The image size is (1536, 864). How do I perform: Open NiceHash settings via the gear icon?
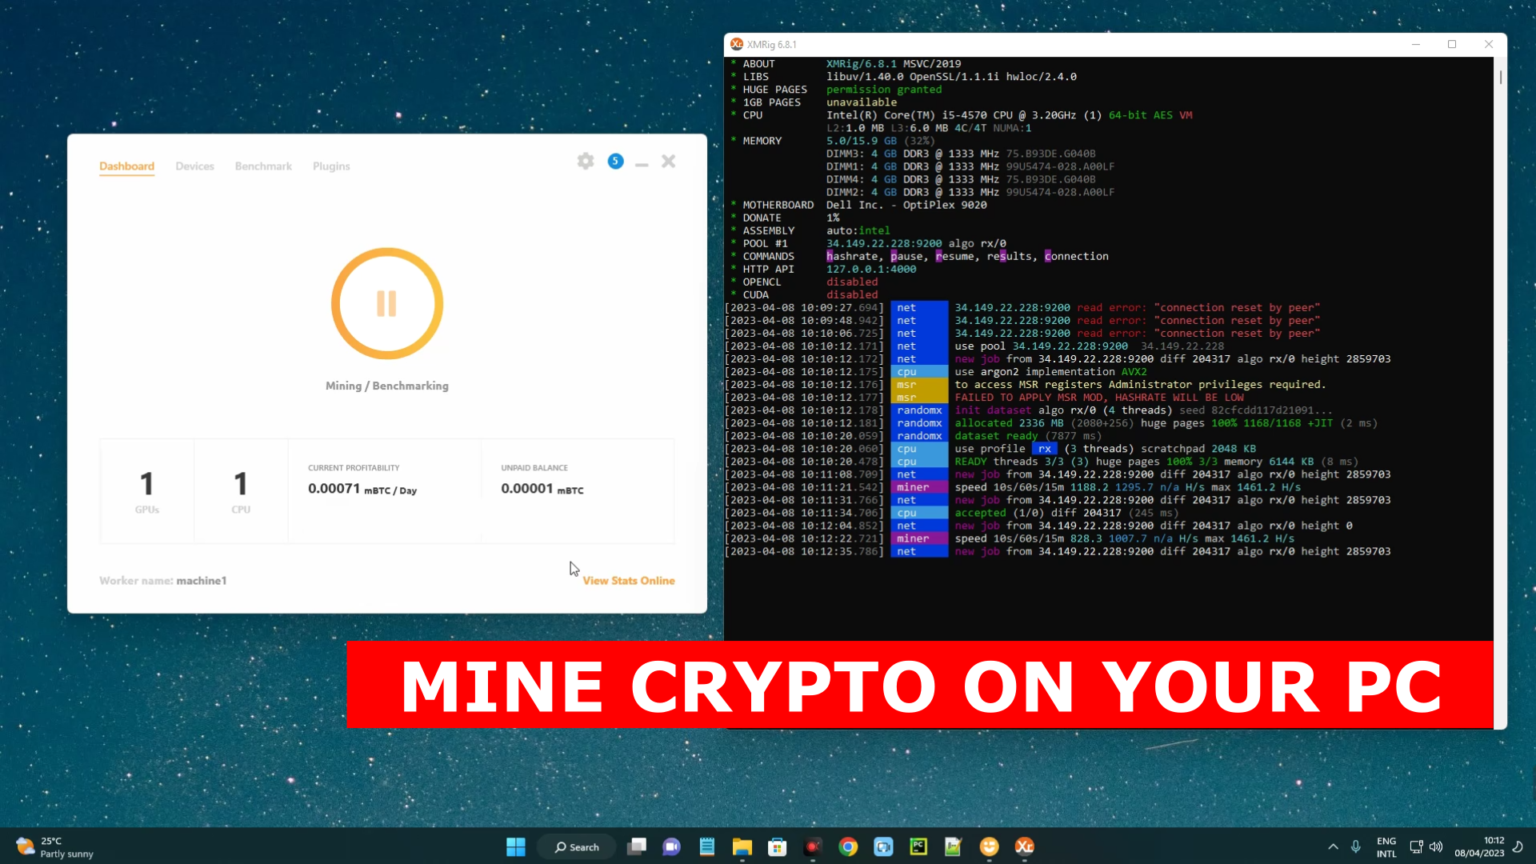pyautogui.click(x=585, y=161)
